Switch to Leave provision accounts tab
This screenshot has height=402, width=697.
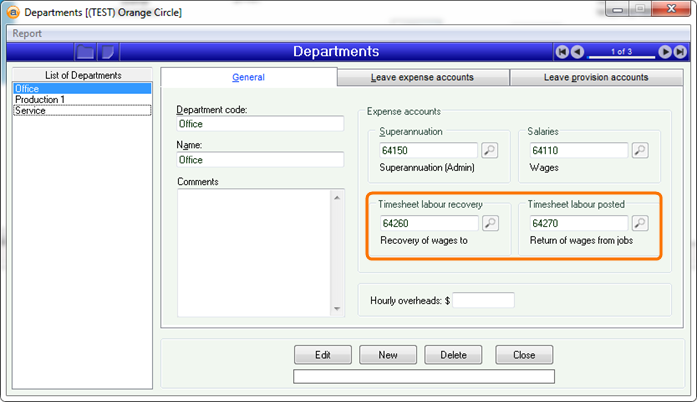pyautogui.click(x=595, y=77)
